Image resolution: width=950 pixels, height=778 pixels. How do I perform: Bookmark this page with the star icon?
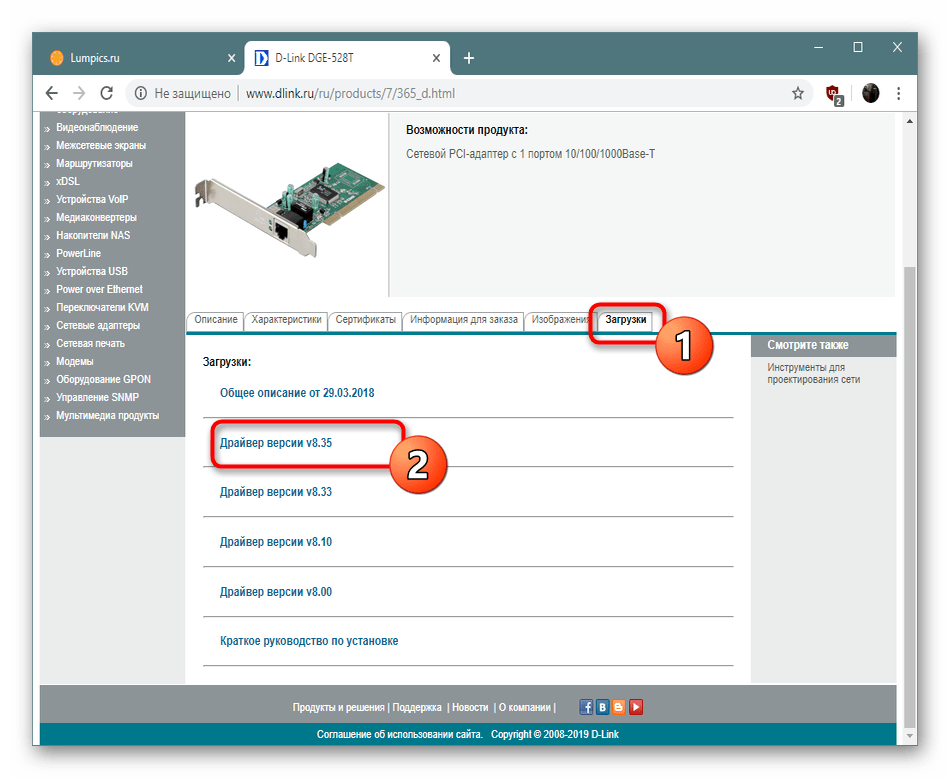click(797, 93)
